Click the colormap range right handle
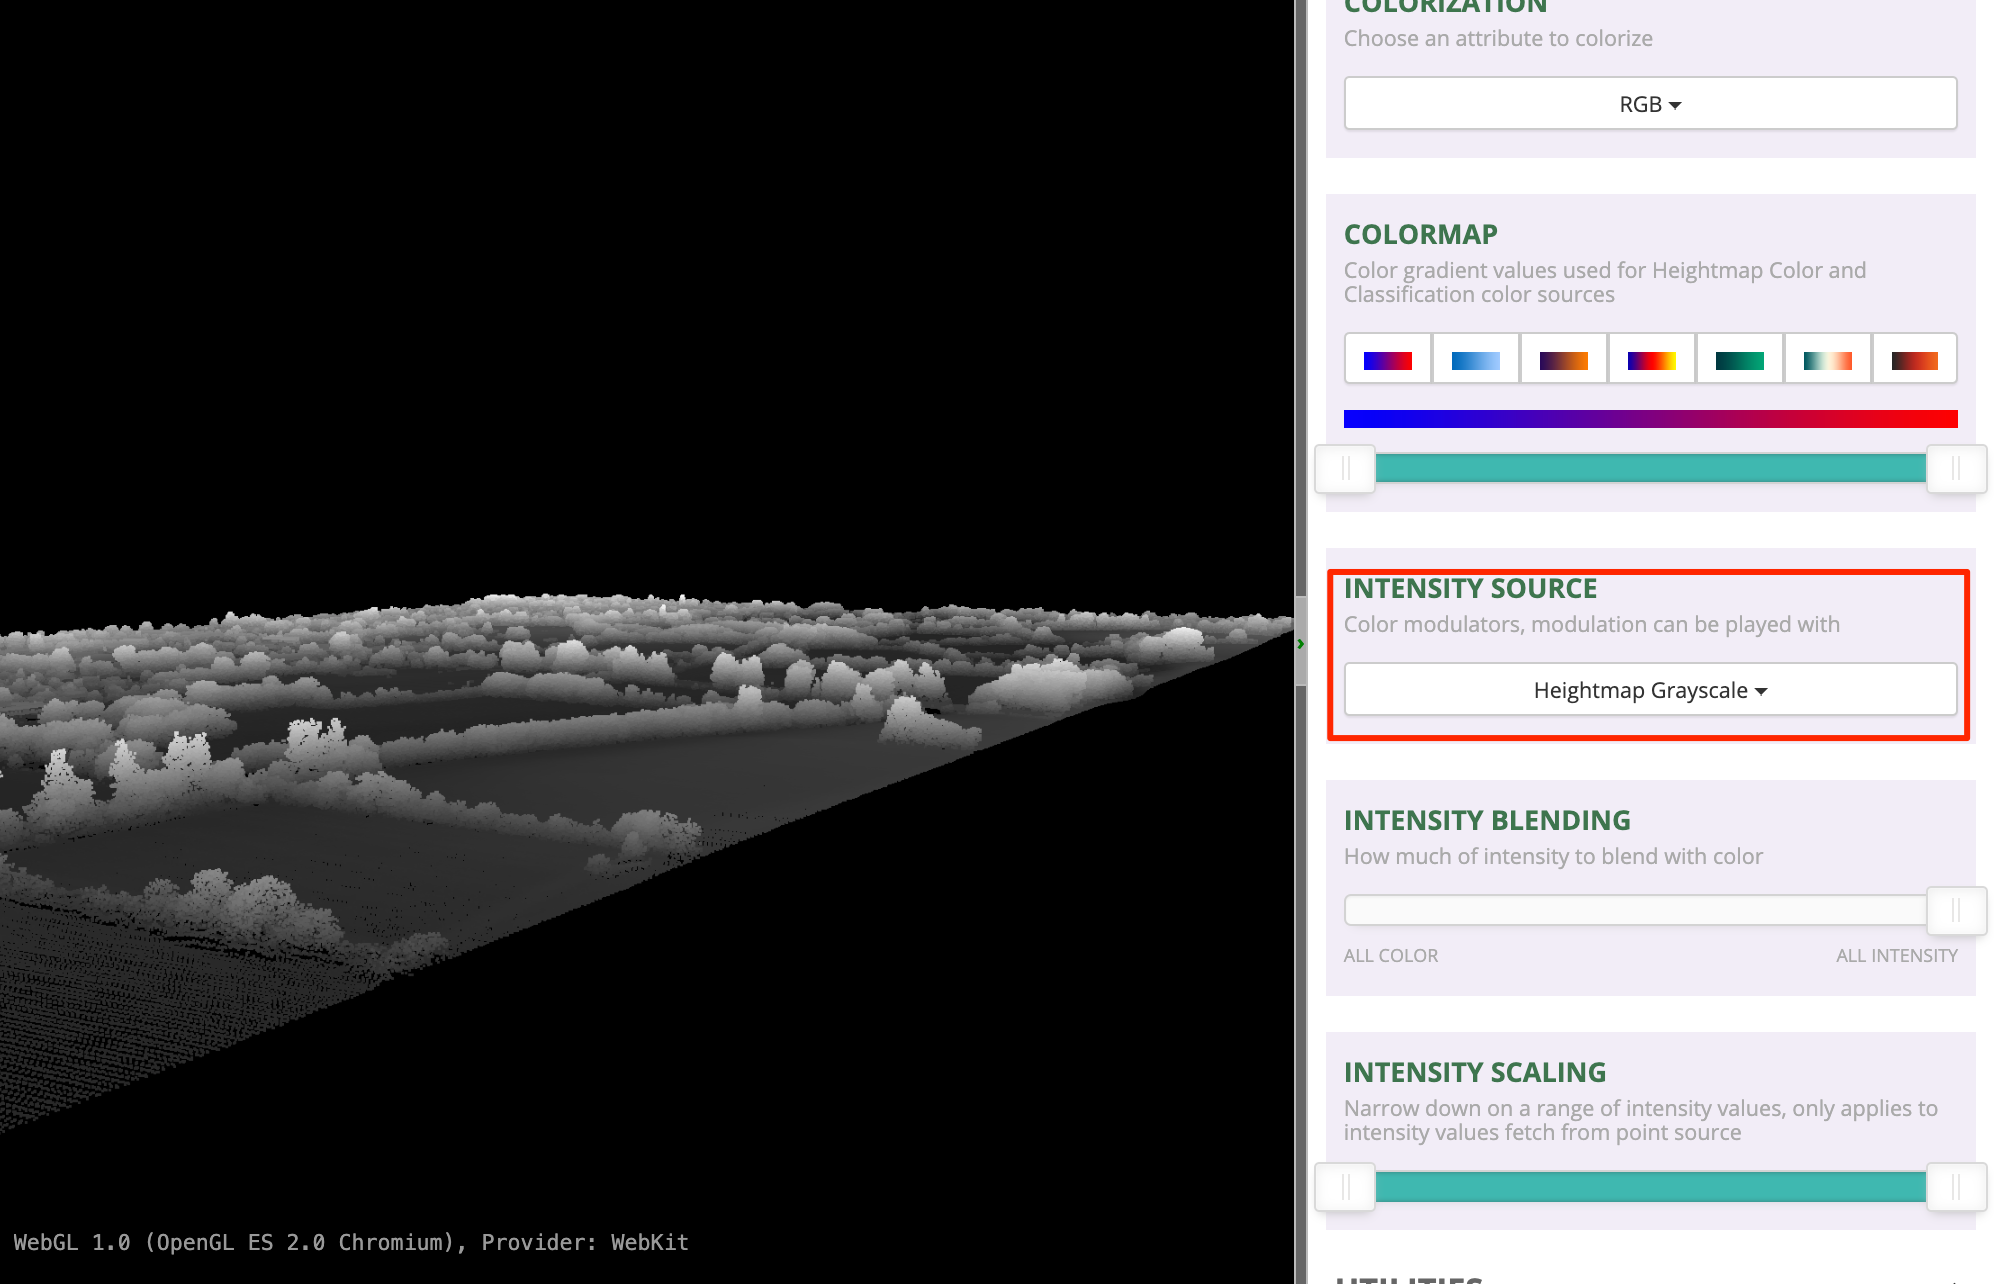 click(1956, 468)
